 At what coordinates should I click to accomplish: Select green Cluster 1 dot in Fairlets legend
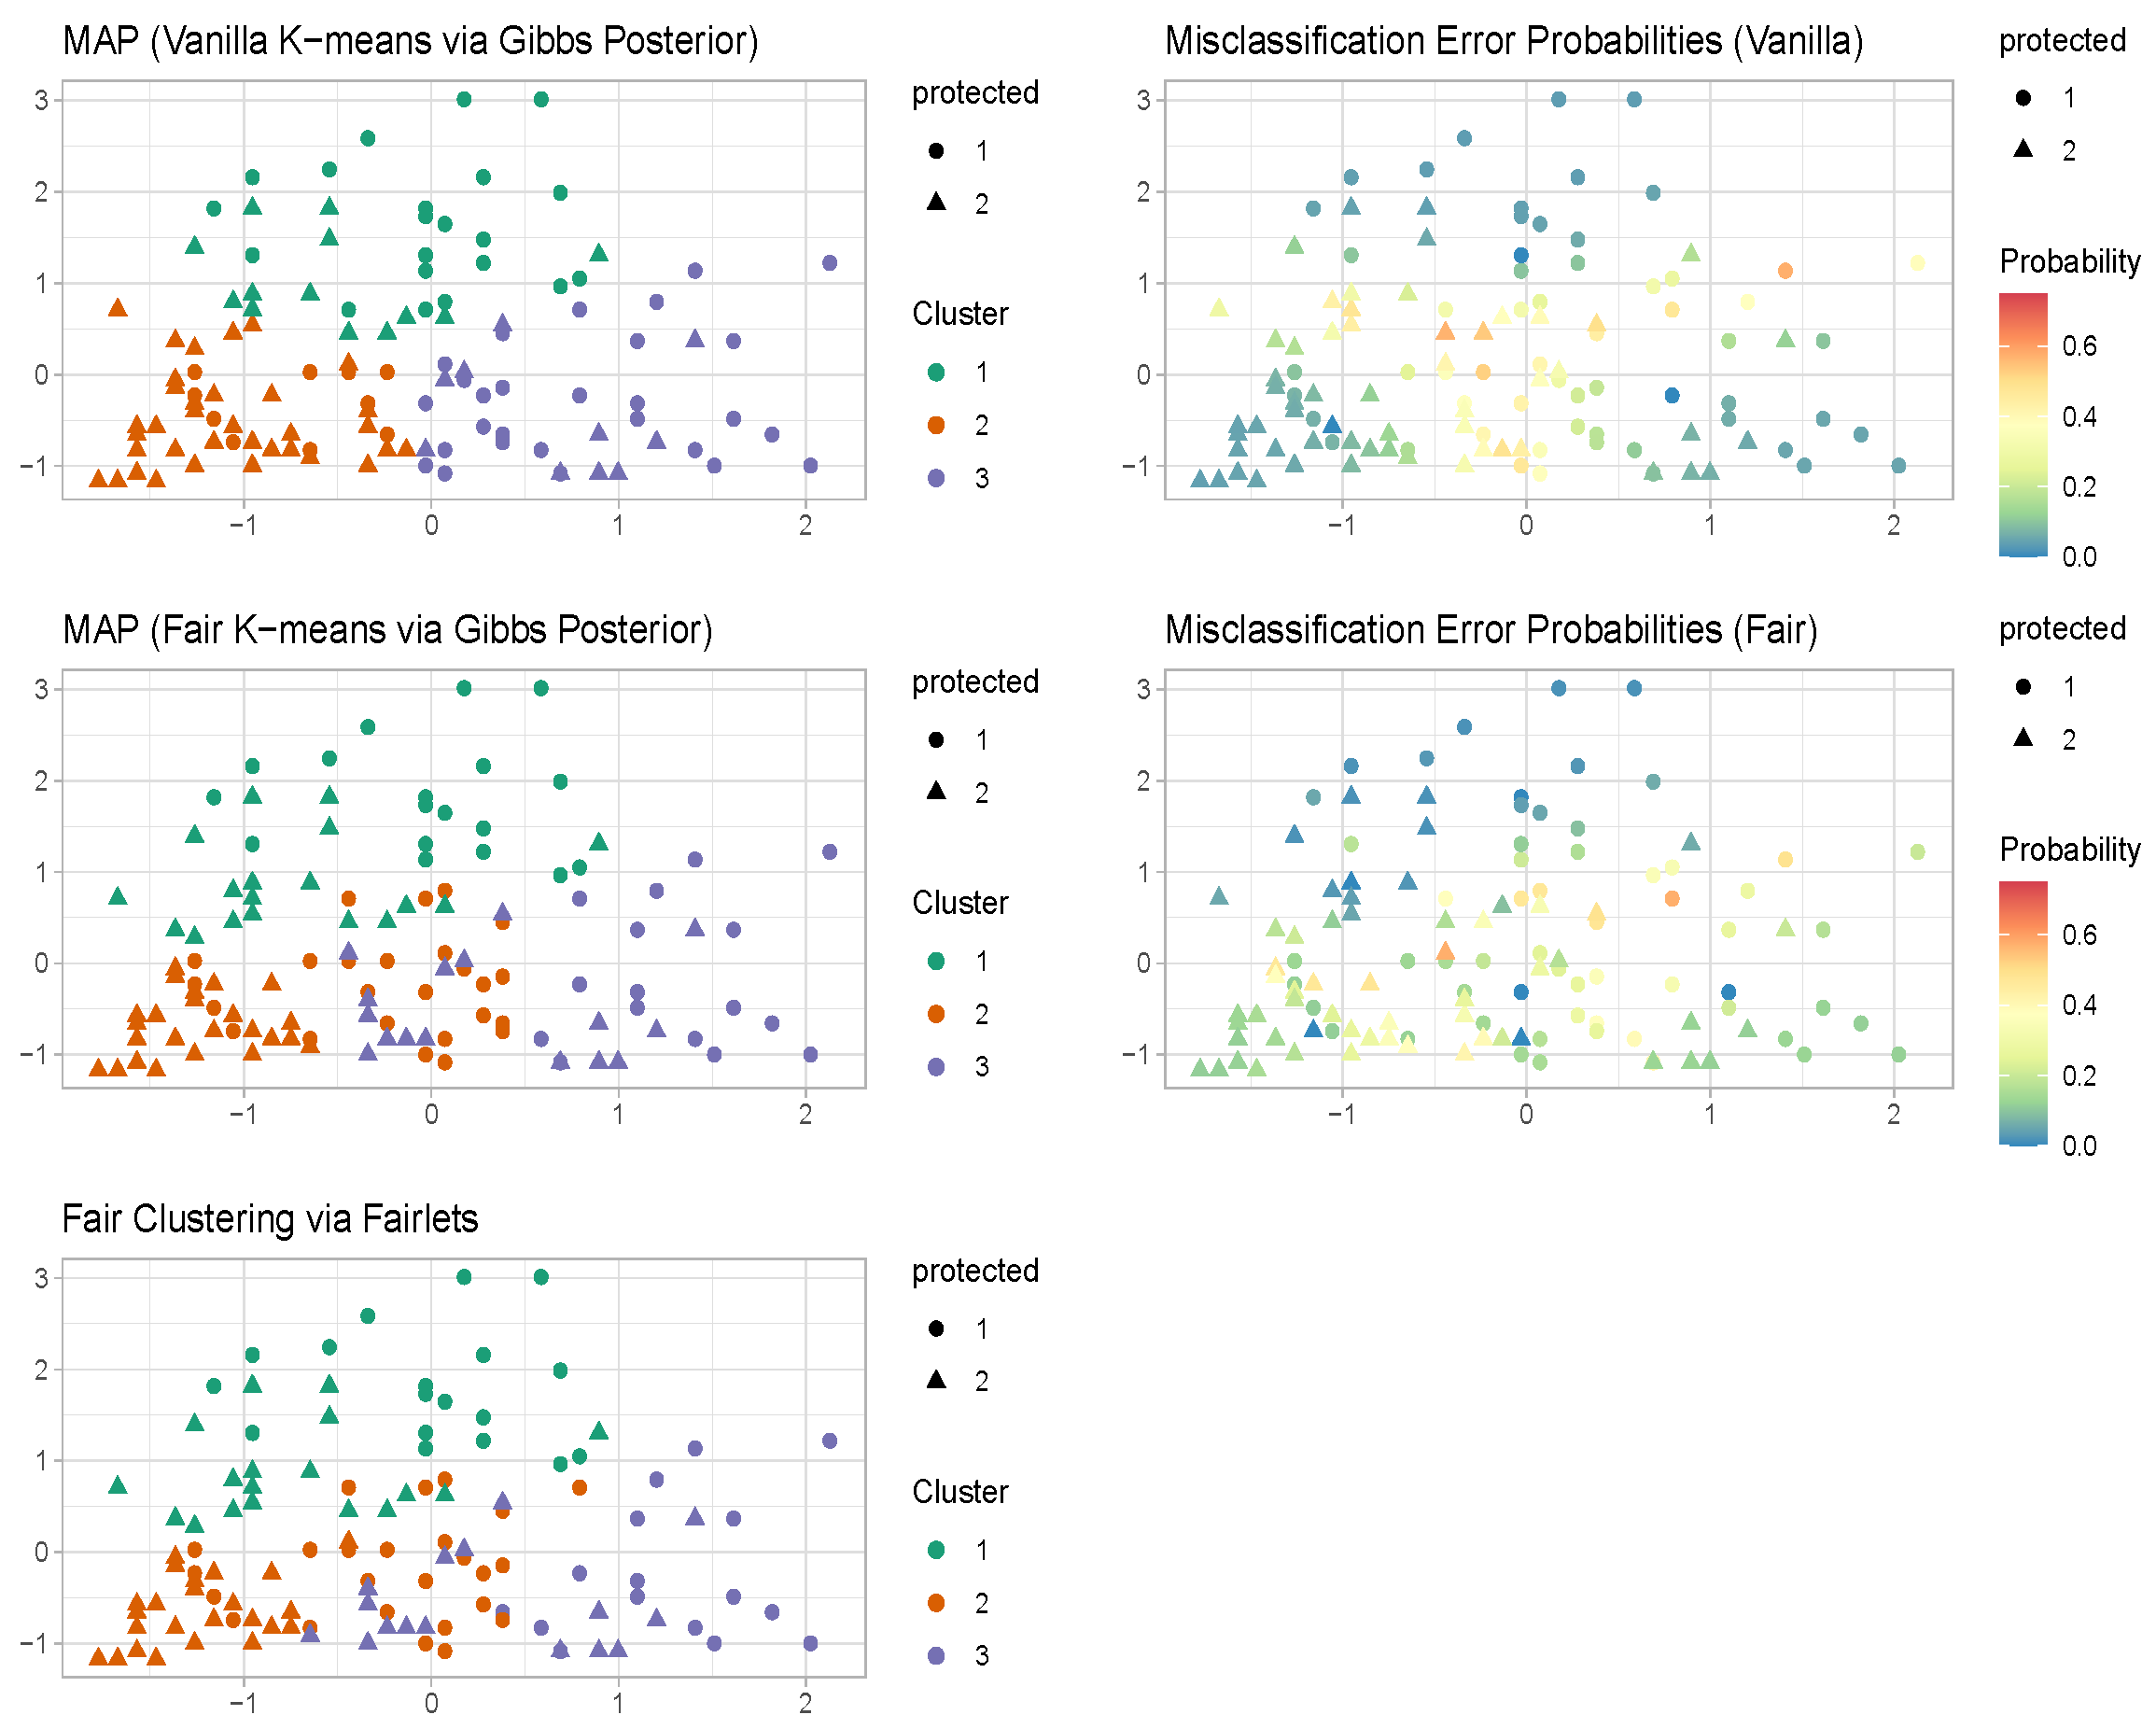(936, 1550)
